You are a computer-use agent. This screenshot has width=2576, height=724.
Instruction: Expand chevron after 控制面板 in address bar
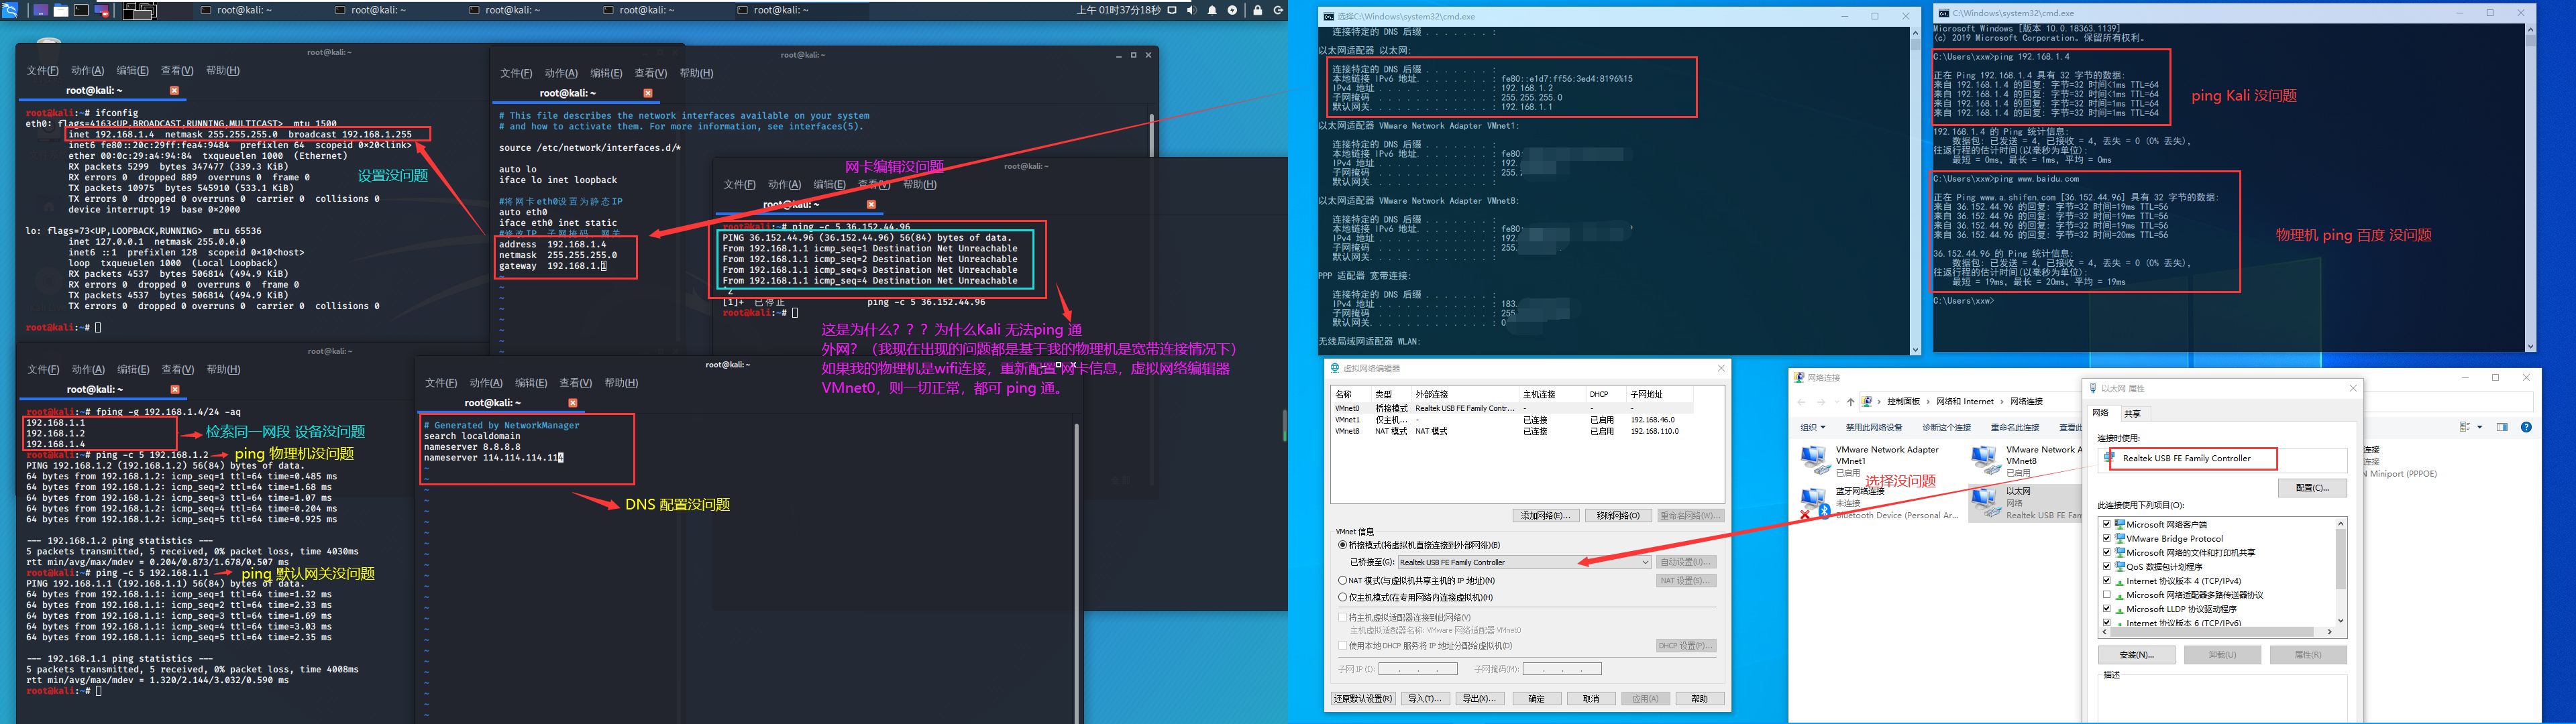click(1928, 402)
